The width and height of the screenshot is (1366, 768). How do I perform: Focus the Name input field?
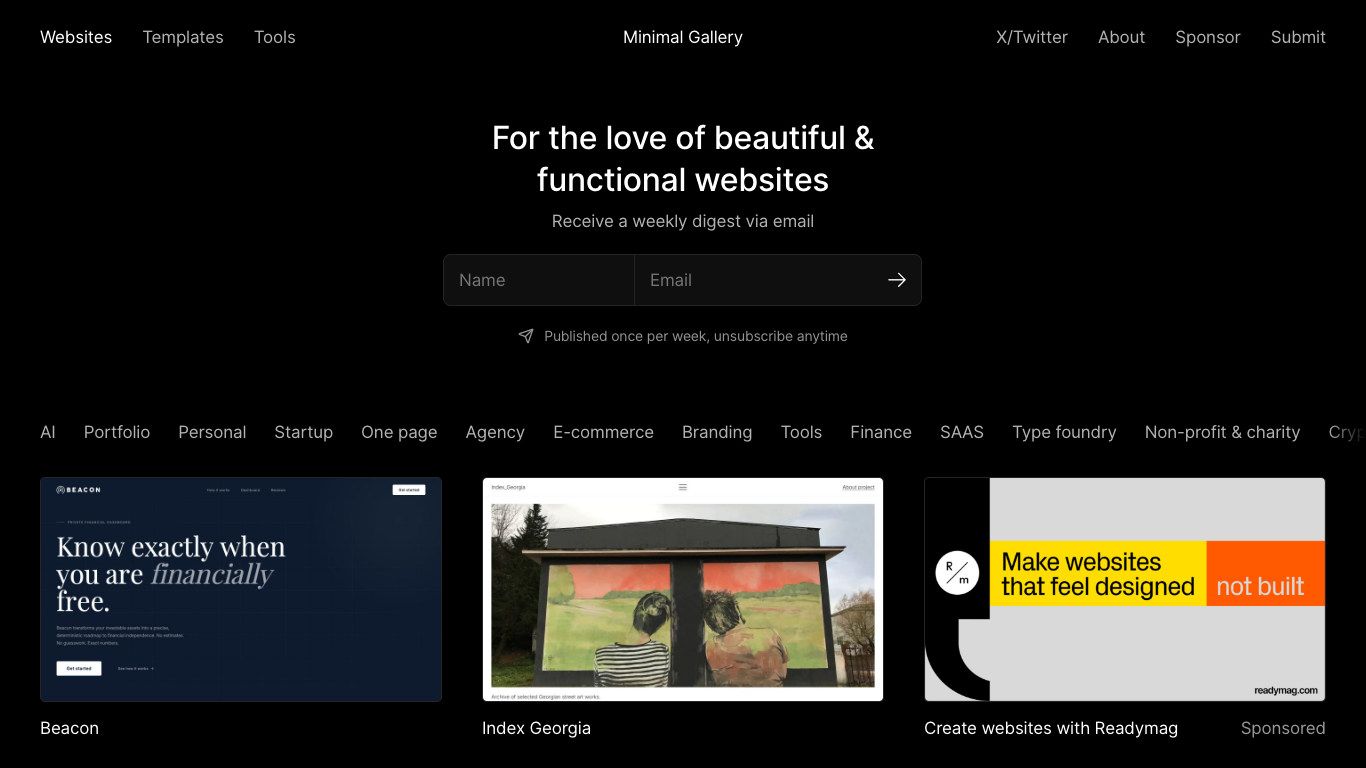click(x=539, y=280)
